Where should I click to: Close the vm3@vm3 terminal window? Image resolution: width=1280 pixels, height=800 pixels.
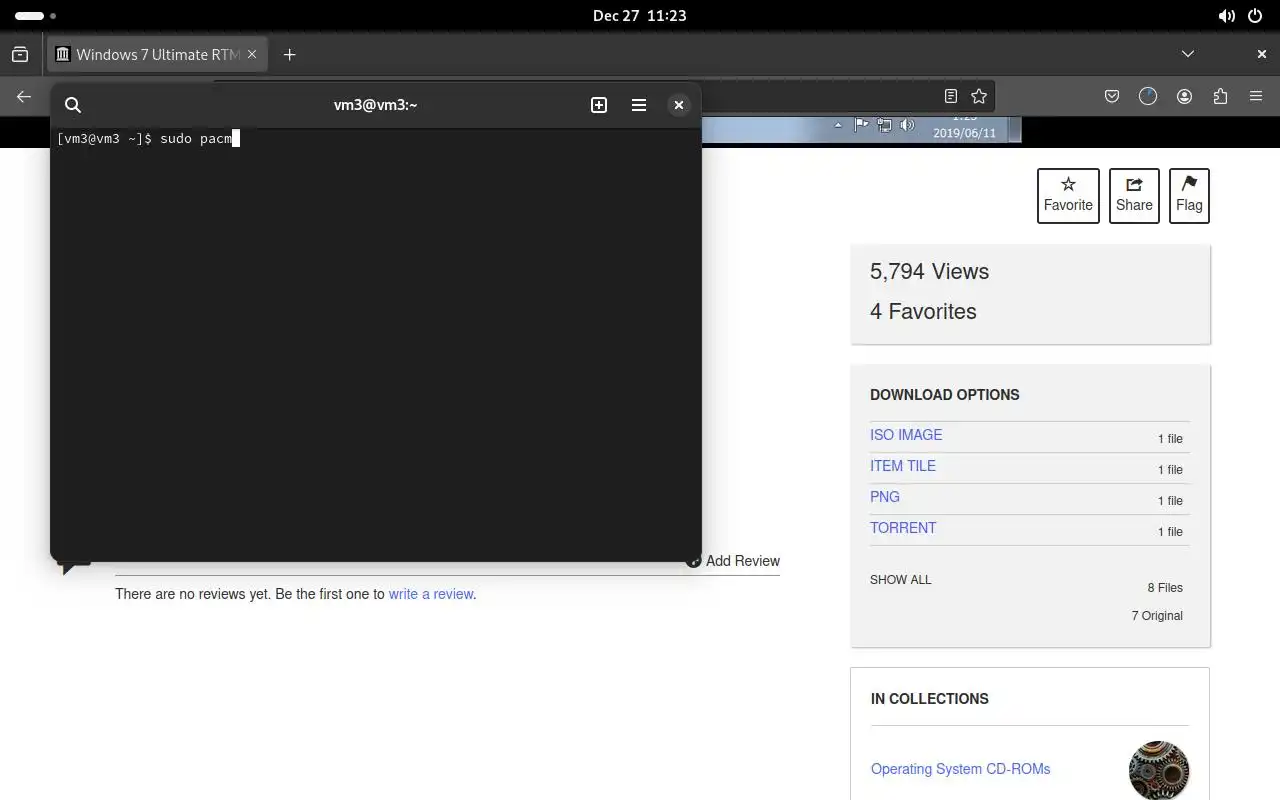click(x=679, y=105)
